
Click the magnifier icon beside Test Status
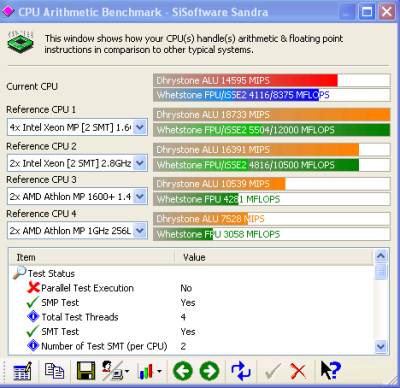click(20, 273)
